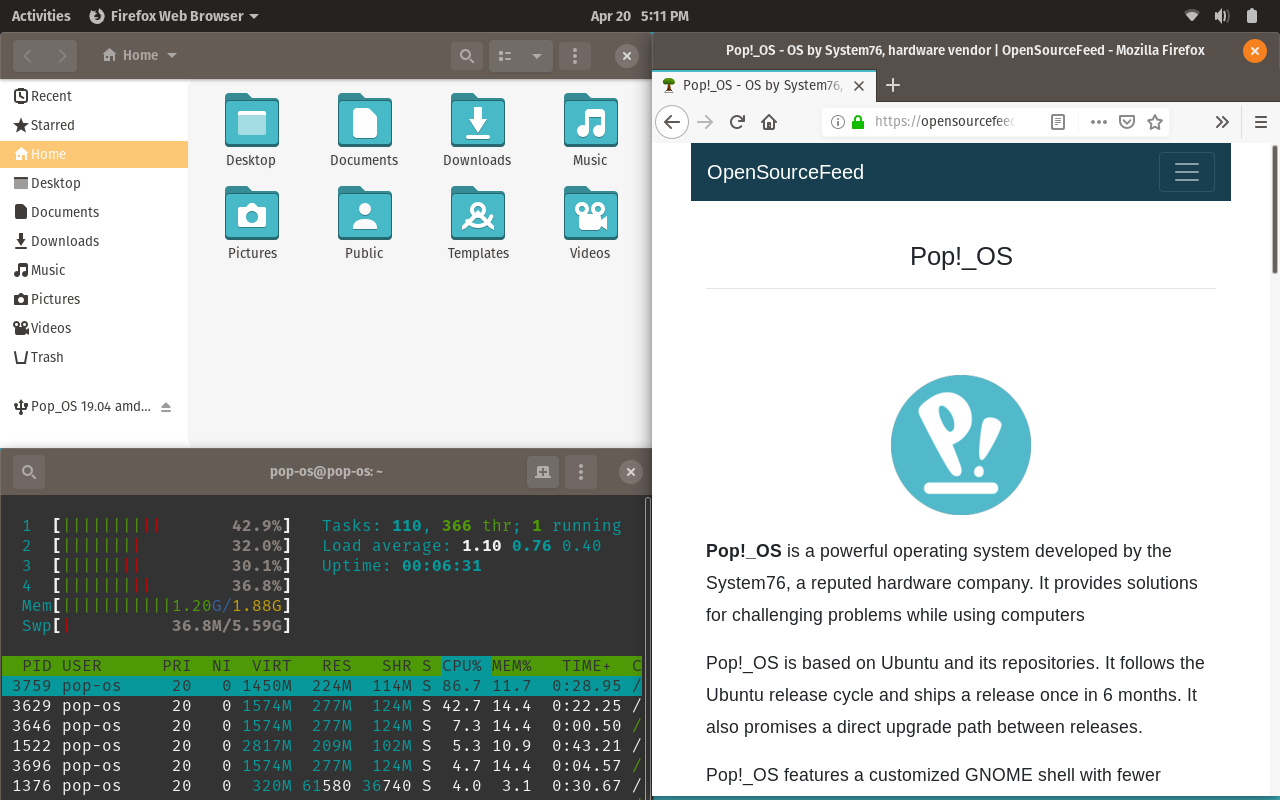Click the Firefox home icon
Image resolution: width=1280 pixels, height=800 pixels.
(x=769, y=121)
